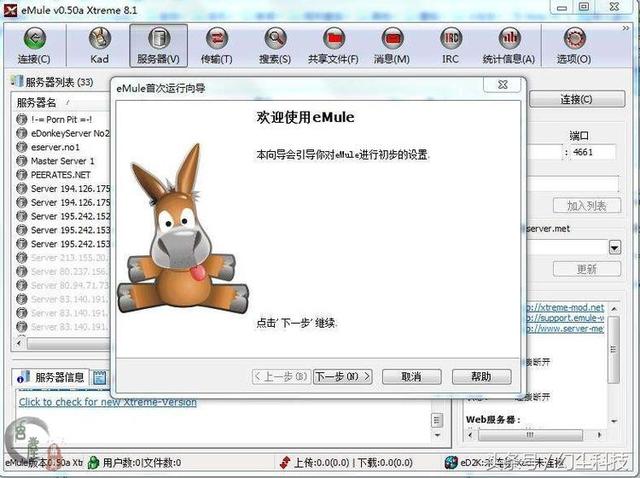Click the Connect (连接) toolbar icon

[x=34, y=45]
